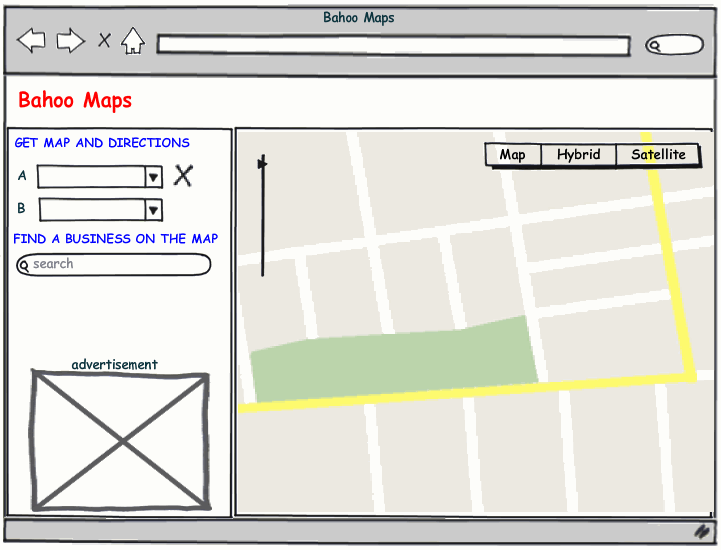Click the browser search pill in toolbar
Image resolution: width=721 pixels, height=550 pixels.
click(674, 45)
